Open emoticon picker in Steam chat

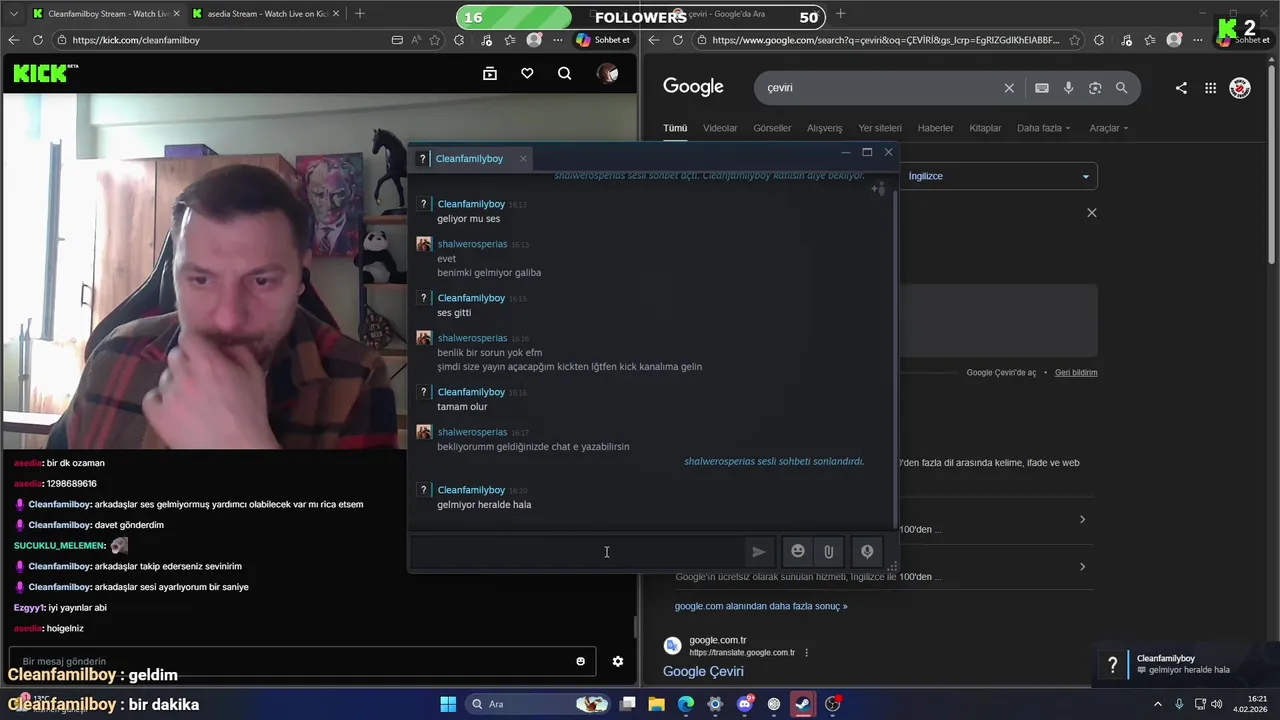point(797,551)
